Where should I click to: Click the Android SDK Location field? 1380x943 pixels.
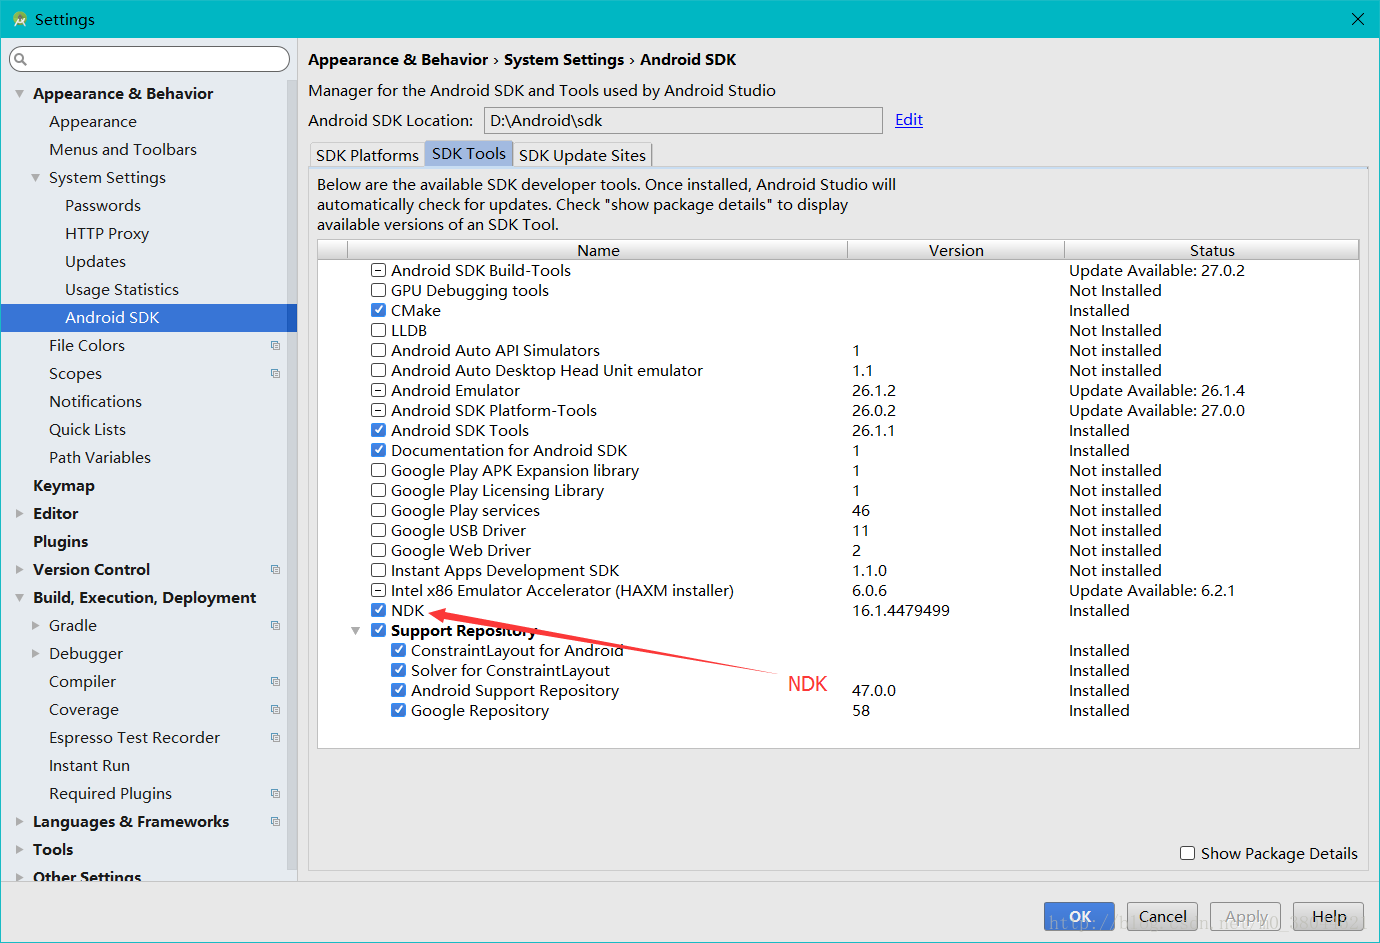pos(683,120)
